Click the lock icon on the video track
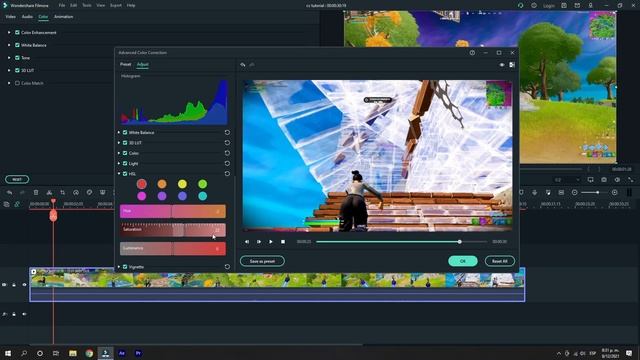 pyautogui.click(x=14, y=284)
